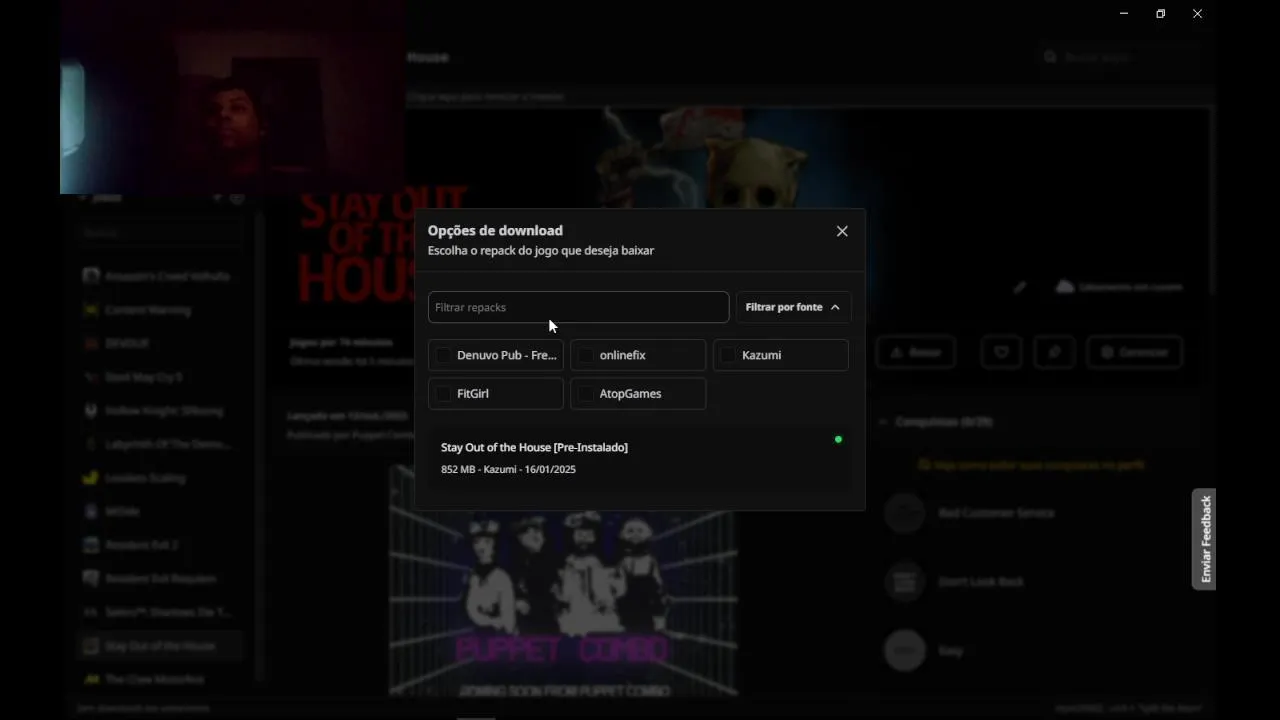Select the AtopGames source checkbox
This screenshot has width=1280, height=720.
click(586, 394)
